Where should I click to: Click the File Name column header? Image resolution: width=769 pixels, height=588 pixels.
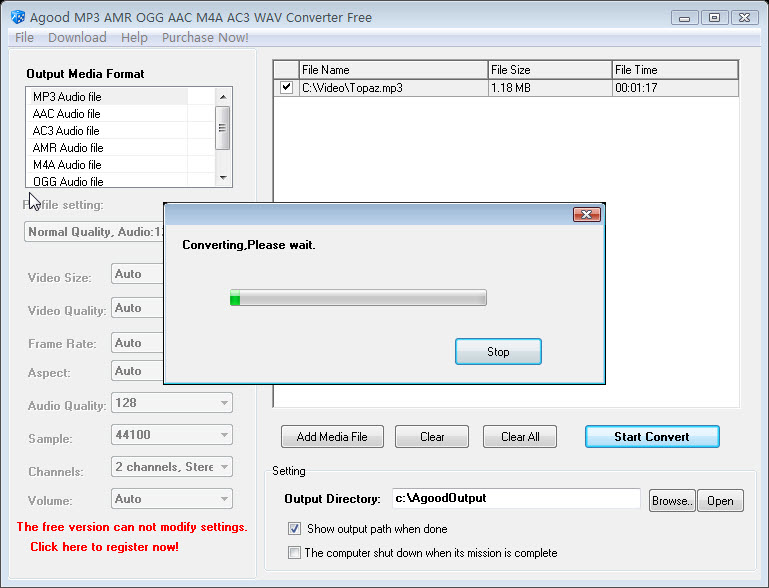393,70
